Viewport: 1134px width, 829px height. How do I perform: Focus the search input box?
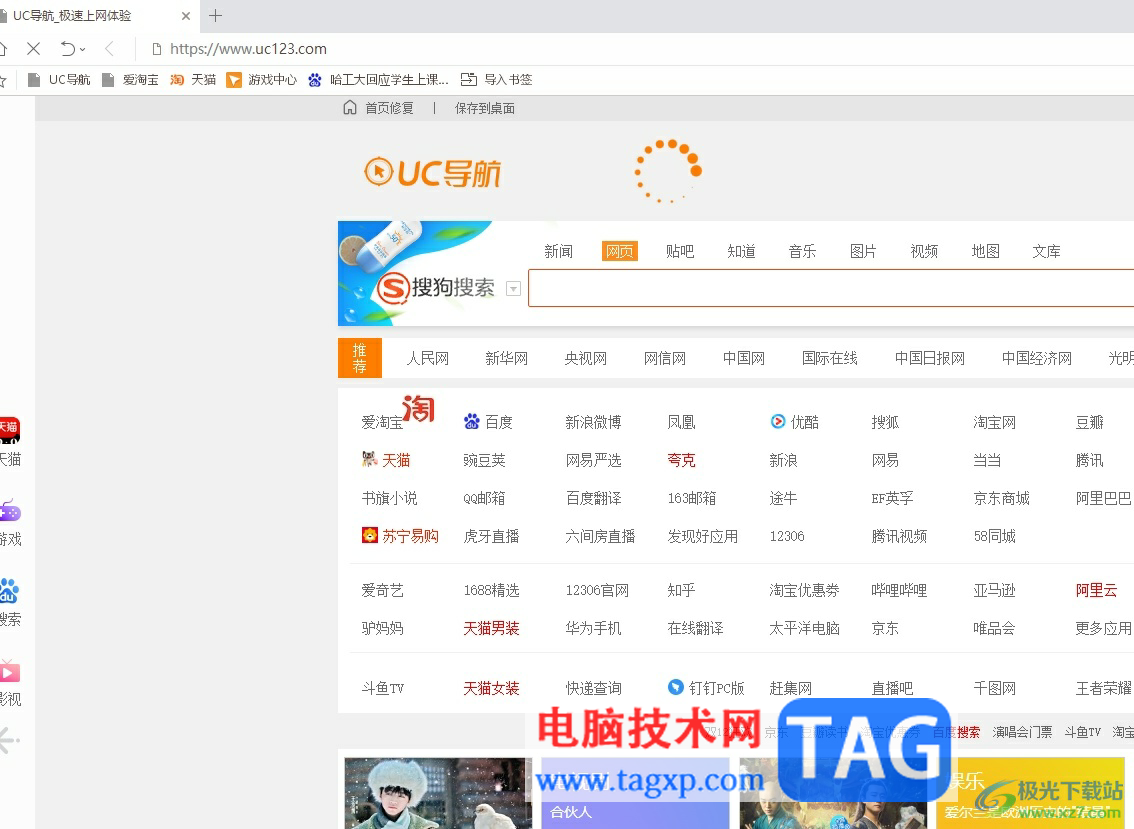(x=831, y=288)
